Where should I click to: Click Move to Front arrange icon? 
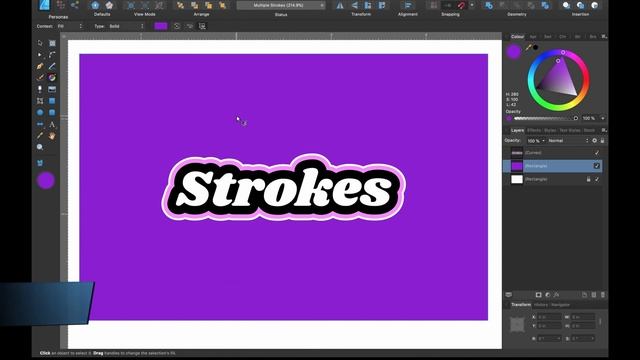[222, 5]
